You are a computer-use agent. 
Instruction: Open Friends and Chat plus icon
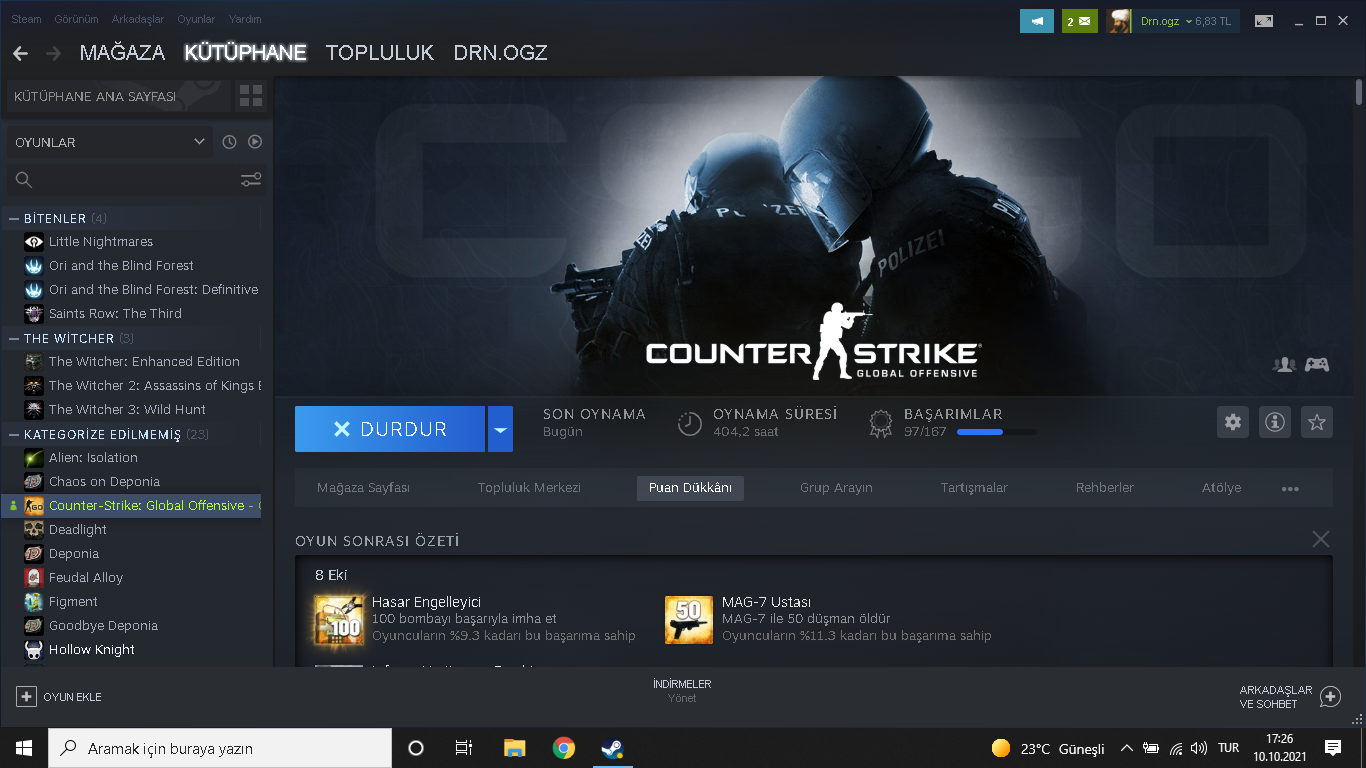pyautogui.click(x=1330, y=697)
